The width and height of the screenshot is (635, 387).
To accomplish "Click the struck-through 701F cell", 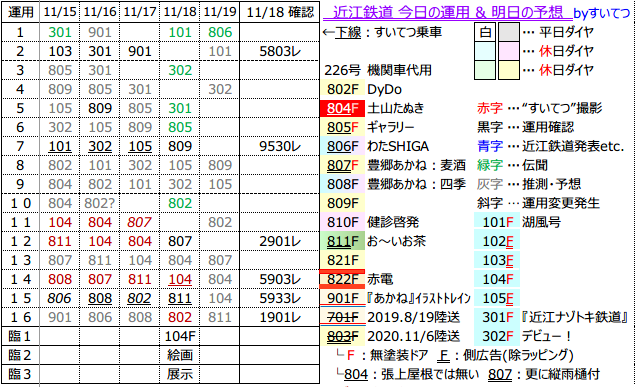I will pyautogui.click(x=343, y=317).
